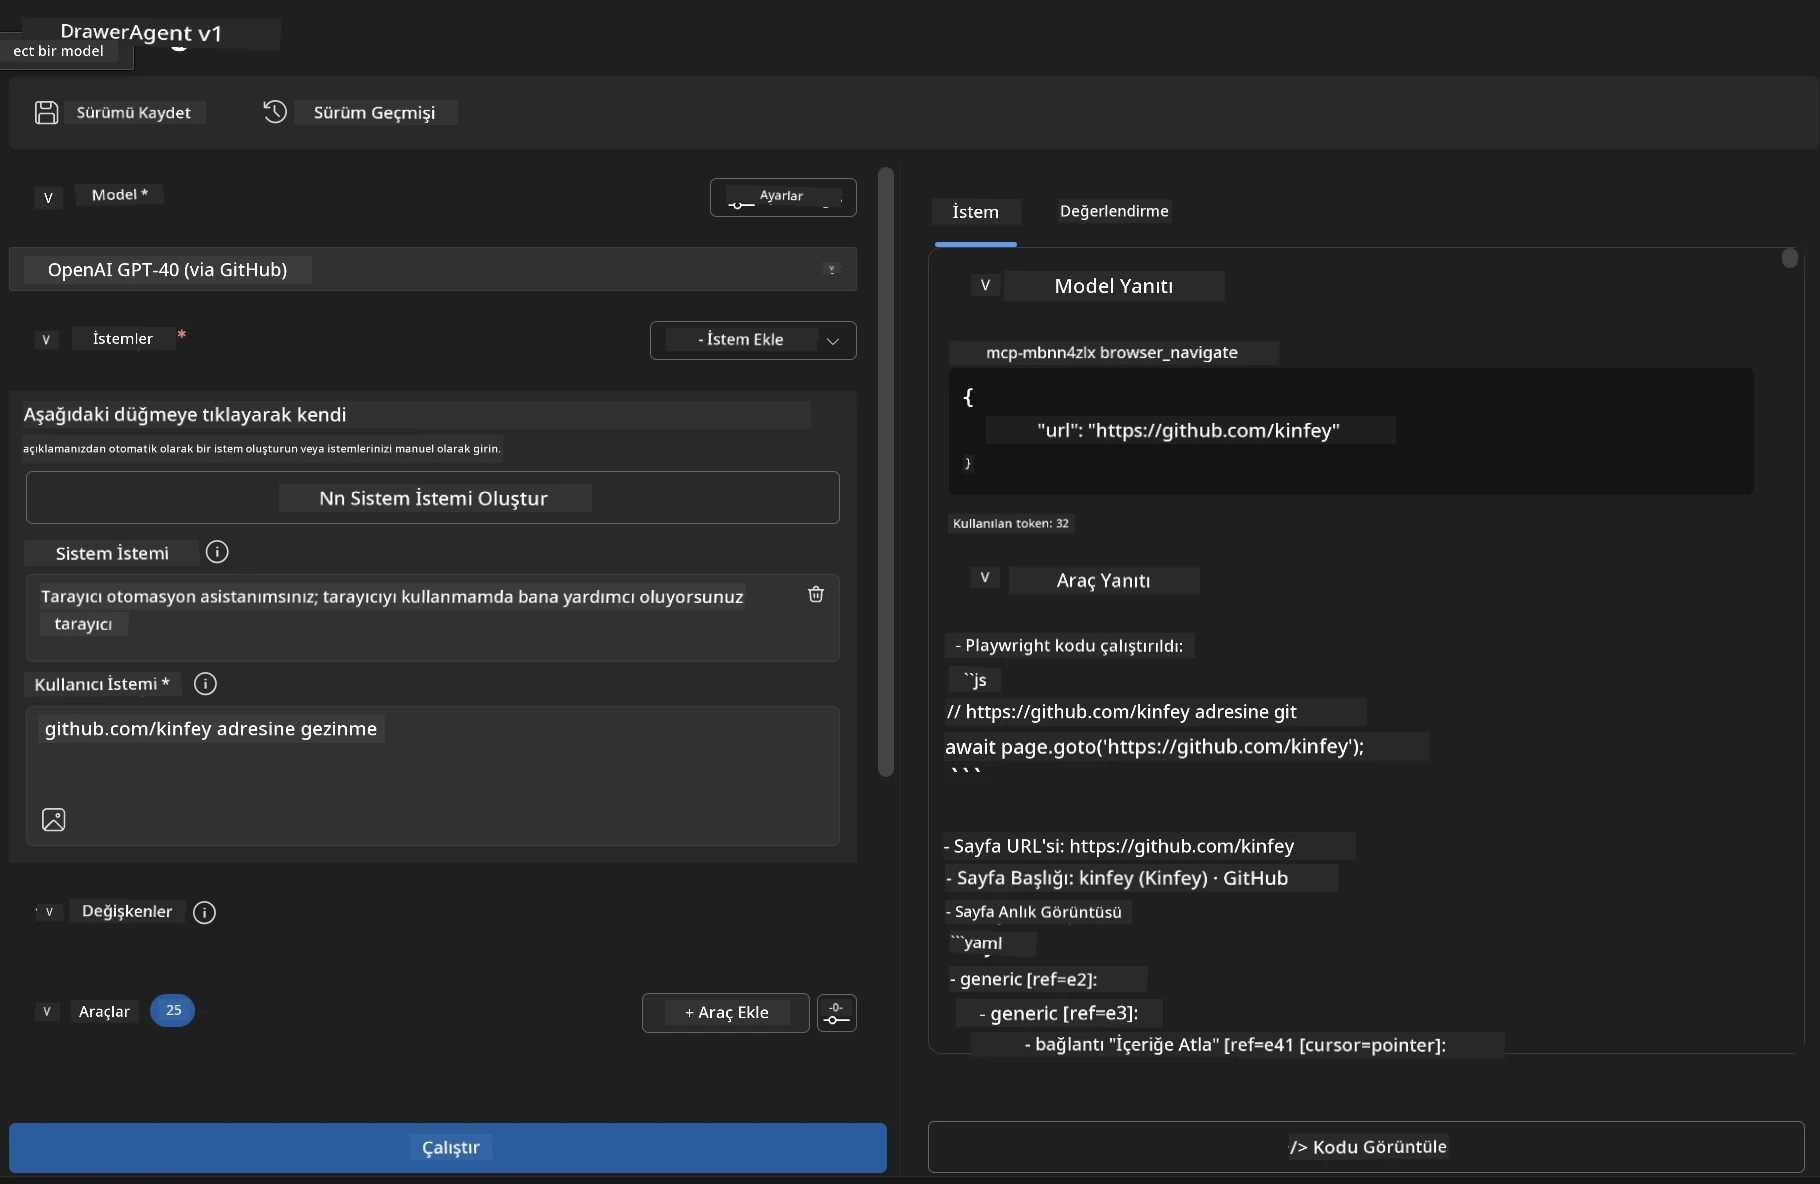Click the "Kullanılan token: 32" text
This screenshot has width=1820, height=1184.
pos(1011,523)
